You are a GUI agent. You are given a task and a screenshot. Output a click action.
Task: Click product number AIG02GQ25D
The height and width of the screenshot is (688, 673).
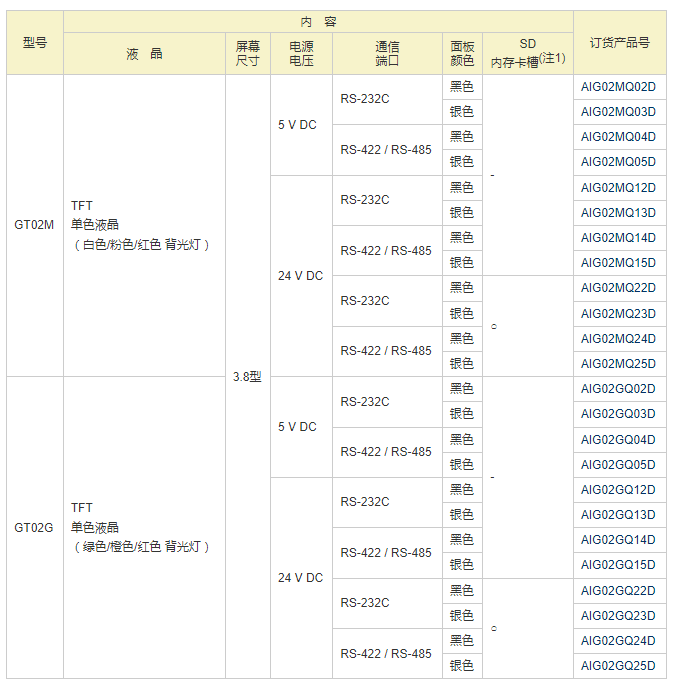(618, 666)
